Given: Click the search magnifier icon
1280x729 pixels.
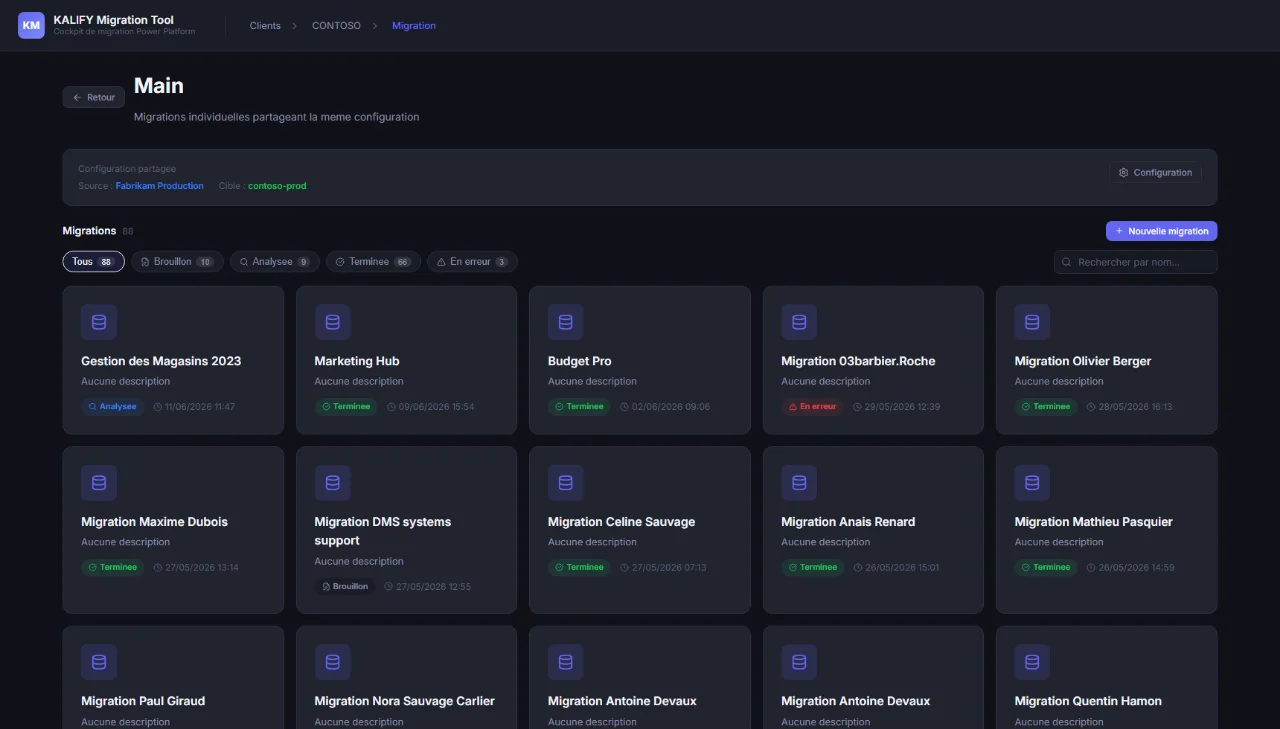Looking at the screenshot, I should pos(1068,262).
